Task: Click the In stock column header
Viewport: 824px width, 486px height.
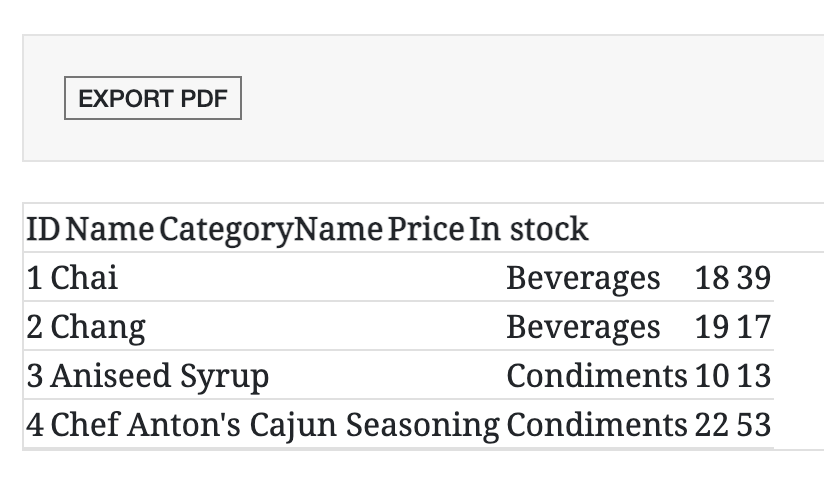Action: 529,230
